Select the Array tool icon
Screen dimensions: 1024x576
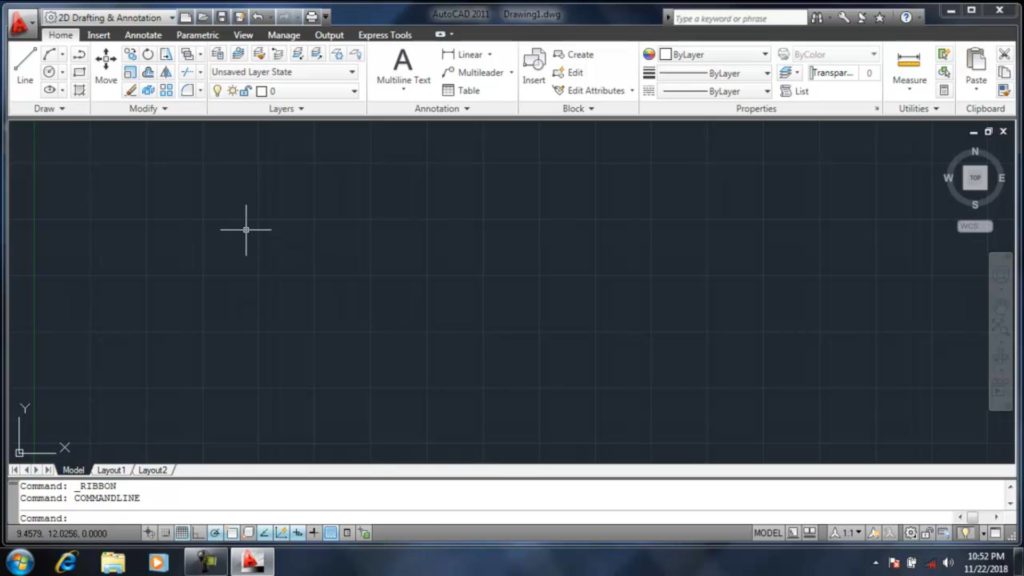tap(166, 91)
